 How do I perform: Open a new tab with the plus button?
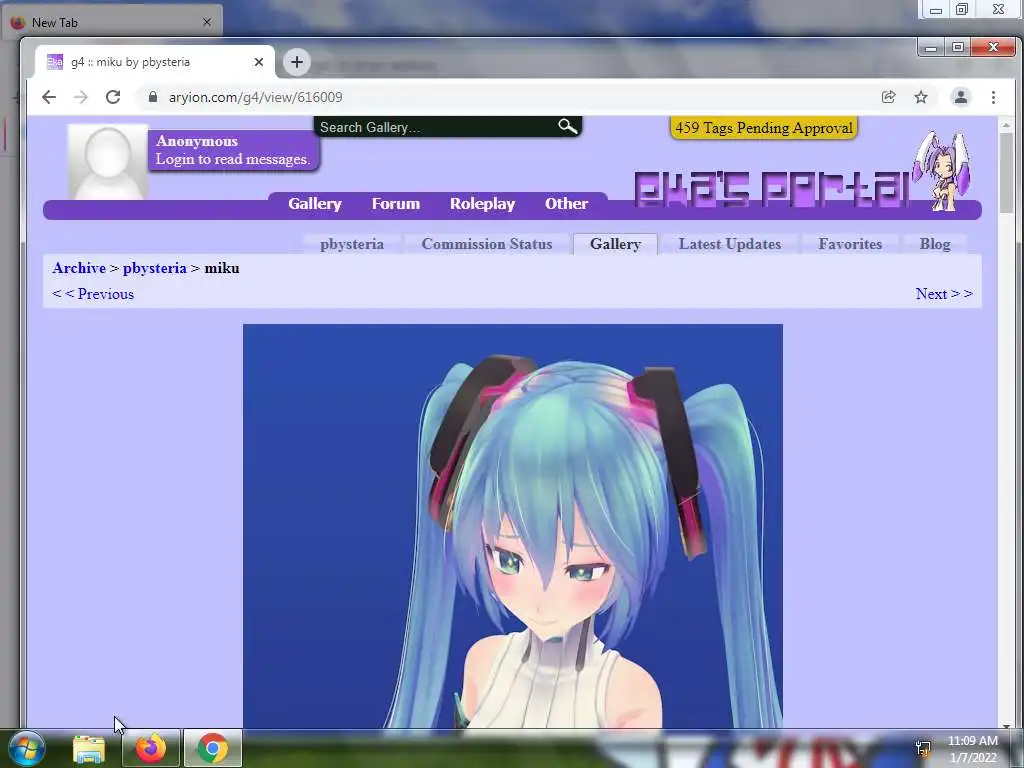click(x=296, y=62)
